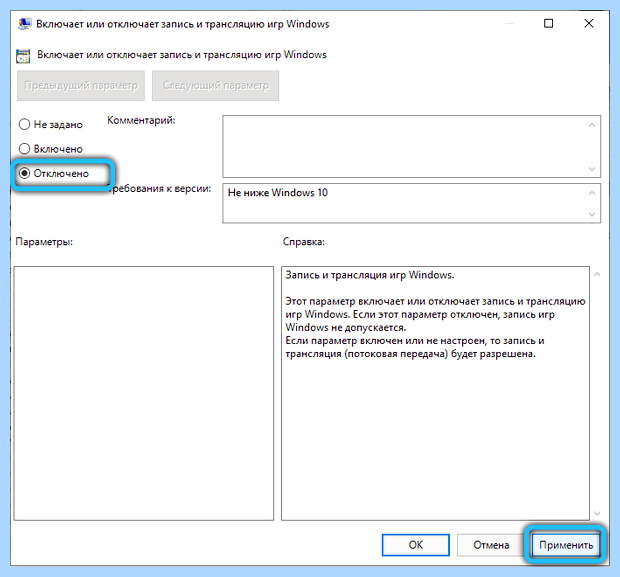
Task: Click the "Параметры:" label
Action: pyautogui.click(x=44, y=242)
